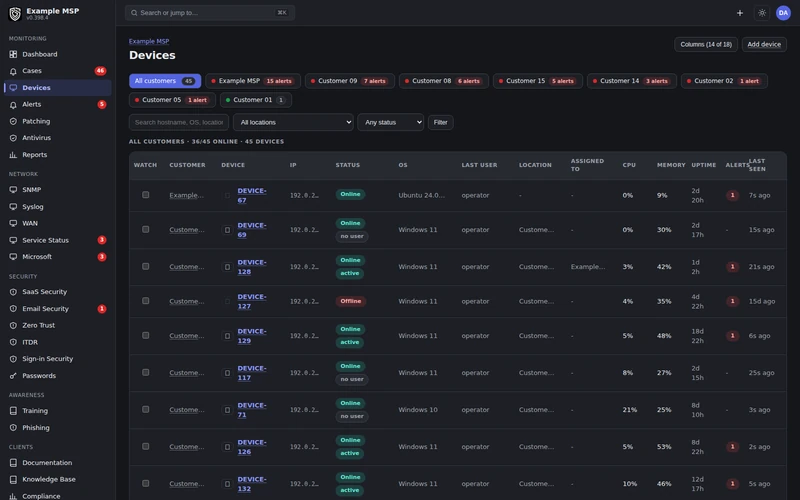Sort by the Memory column header

671,165
